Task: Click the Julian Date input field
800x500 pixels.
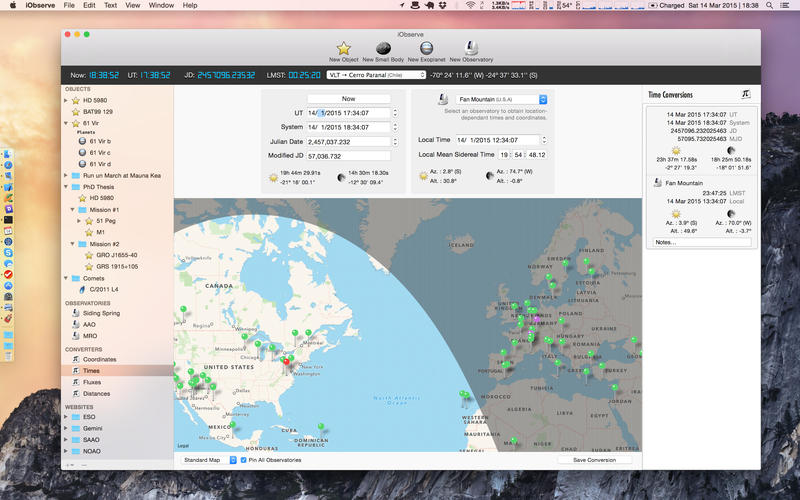Action: pos(348,142)
